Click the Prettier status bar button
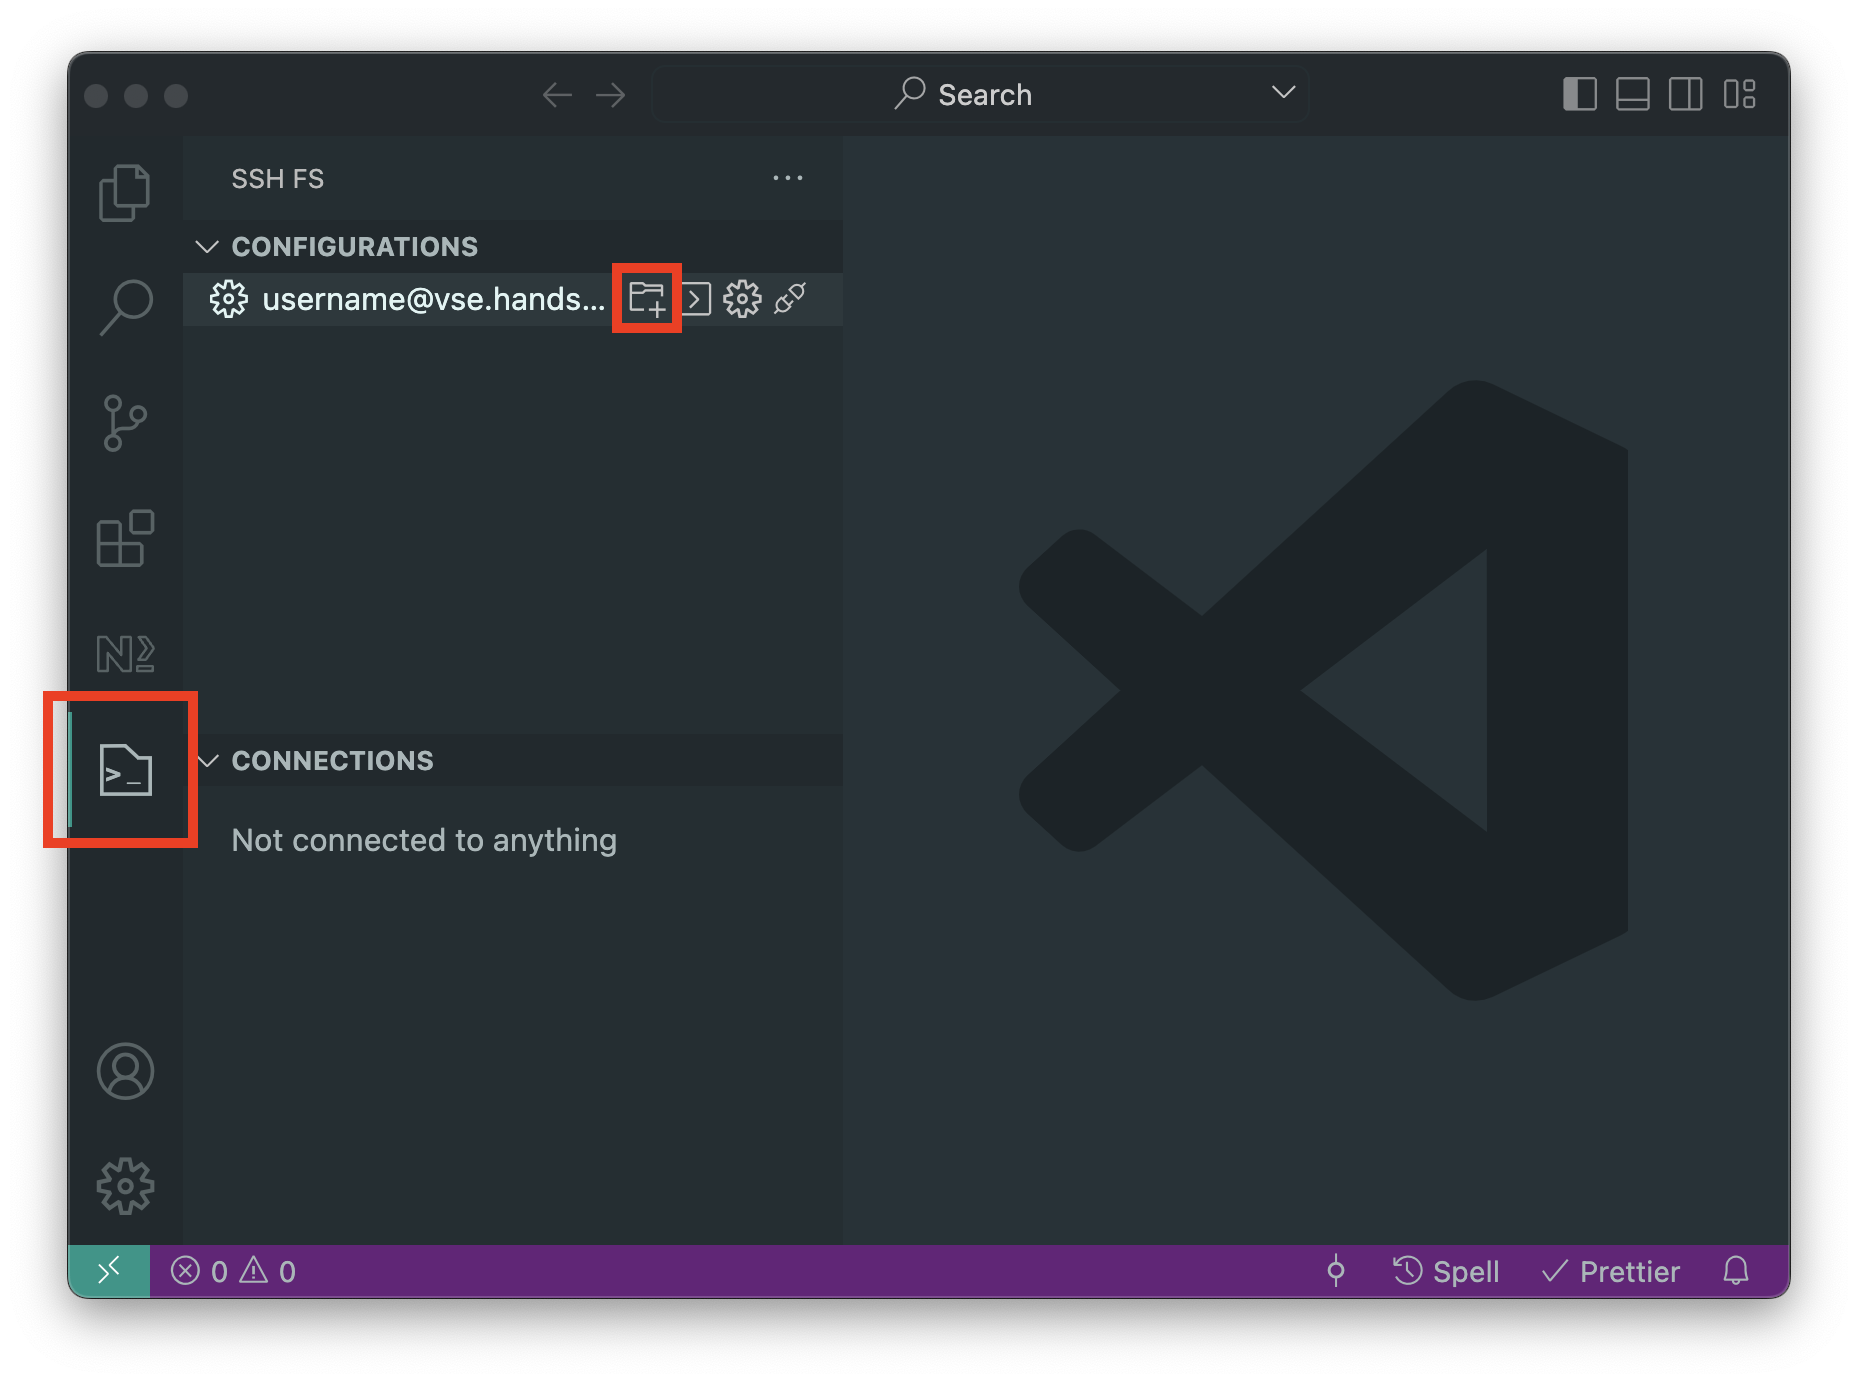Viewport: 1858px width, 1382px height. [1611, 1271]
